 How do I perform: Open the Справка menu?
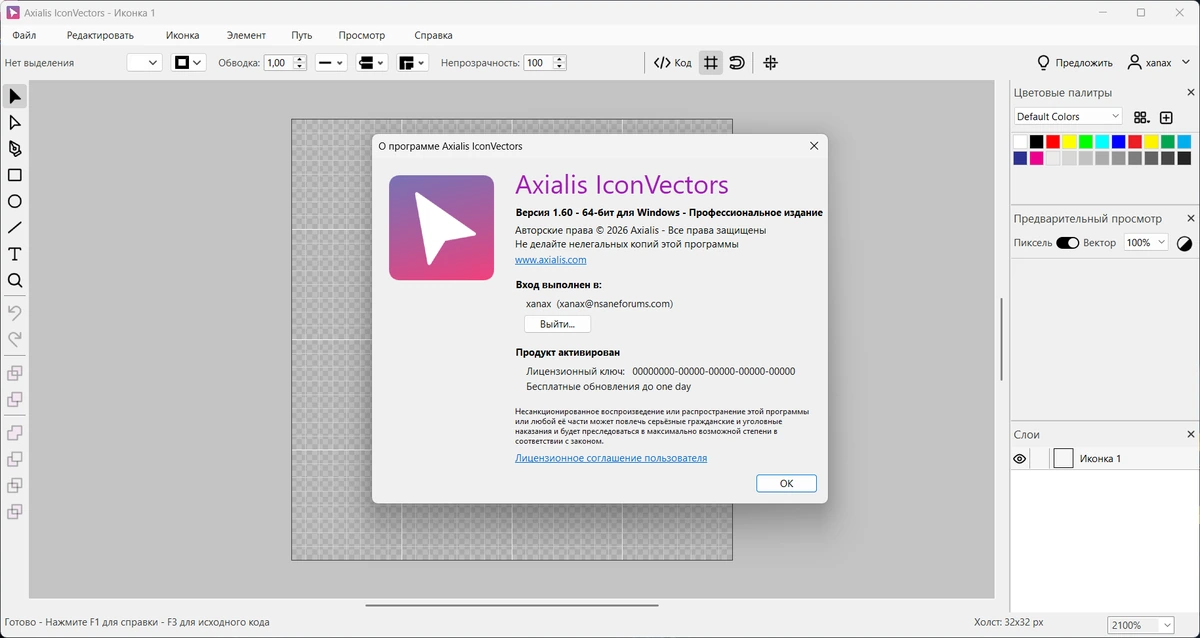[x=433, y=35]
